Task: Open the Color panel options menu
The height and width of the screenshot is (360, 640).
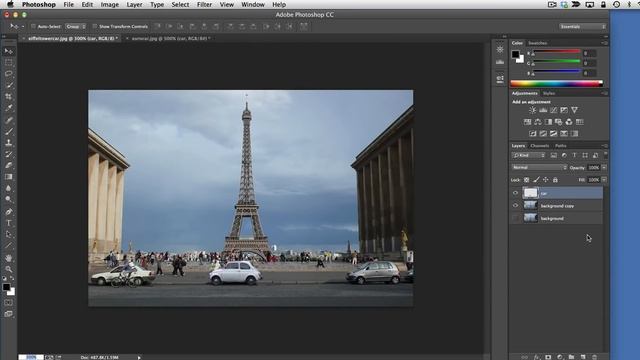Action: click(604, 43)
